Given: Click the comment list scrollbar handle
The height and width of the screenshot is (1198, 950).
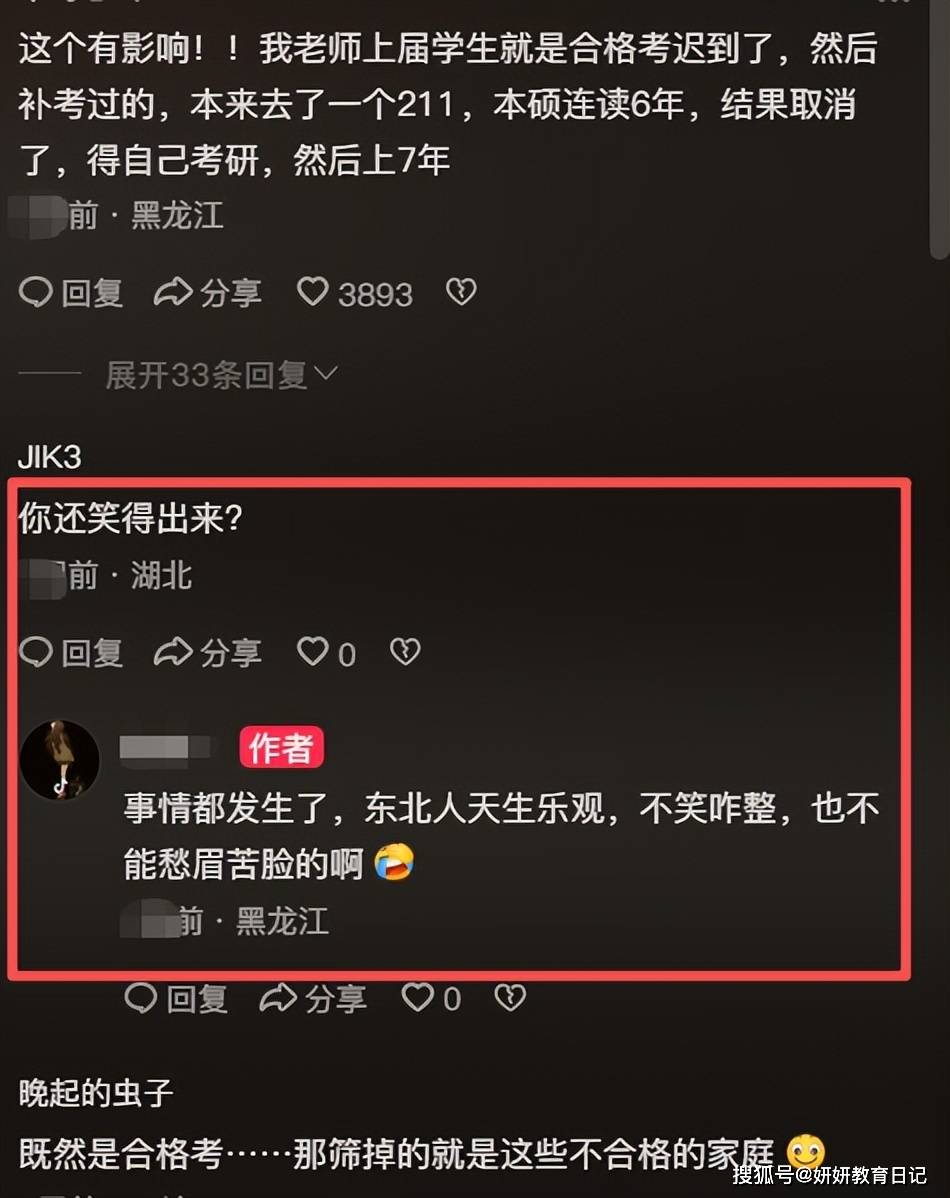Looking at the screenshot, I should click(x=939, y=130).
